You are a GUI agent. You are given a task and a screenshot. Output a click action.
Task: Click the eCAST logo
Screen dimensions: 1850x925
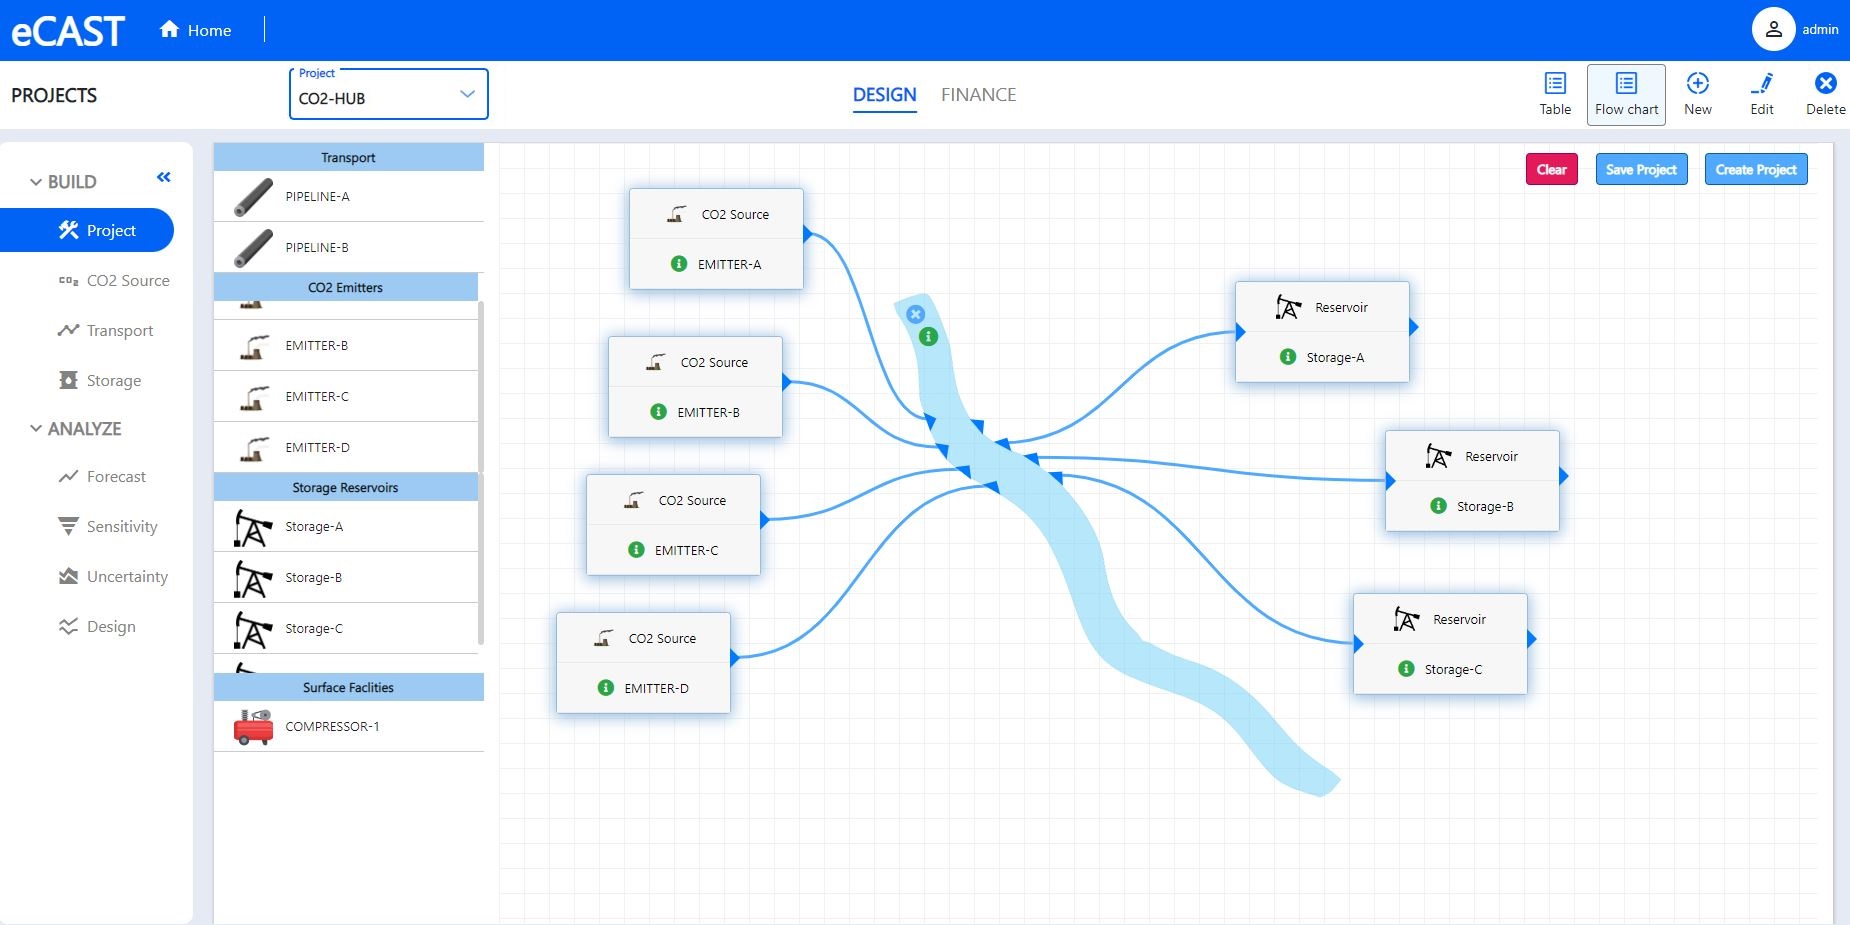67,31
